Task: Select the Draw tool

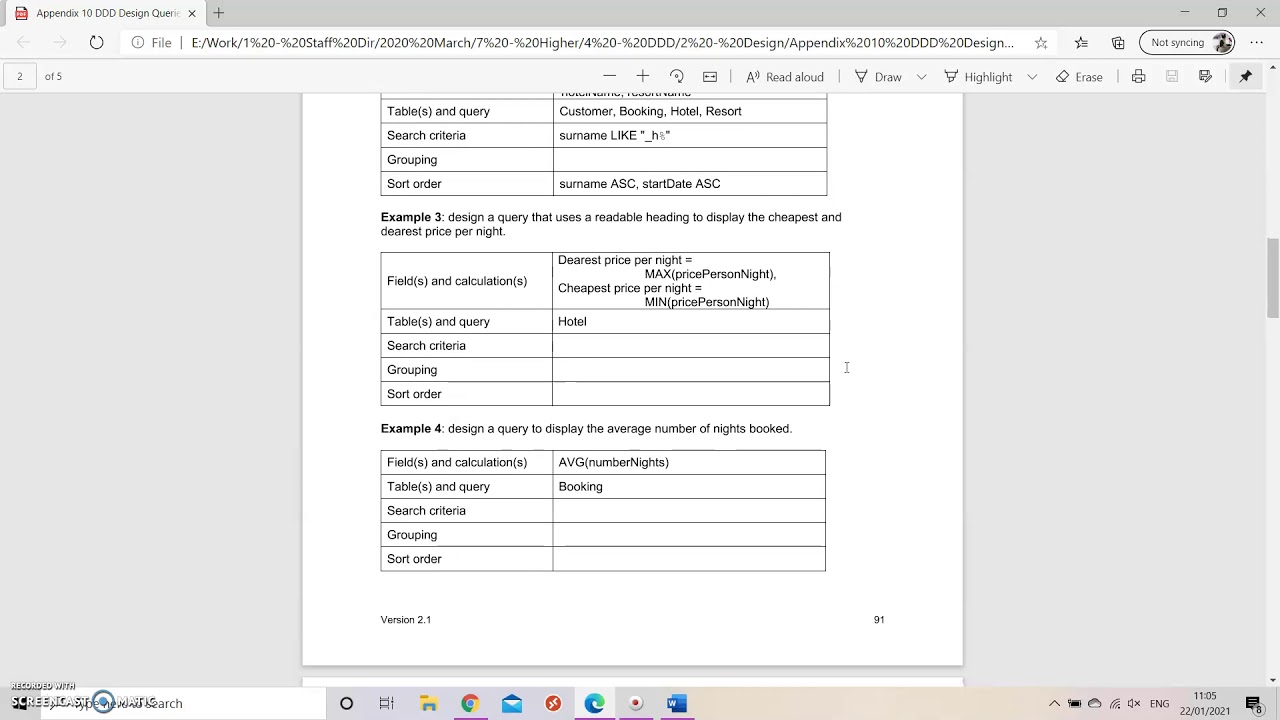Action: point(878,77)
